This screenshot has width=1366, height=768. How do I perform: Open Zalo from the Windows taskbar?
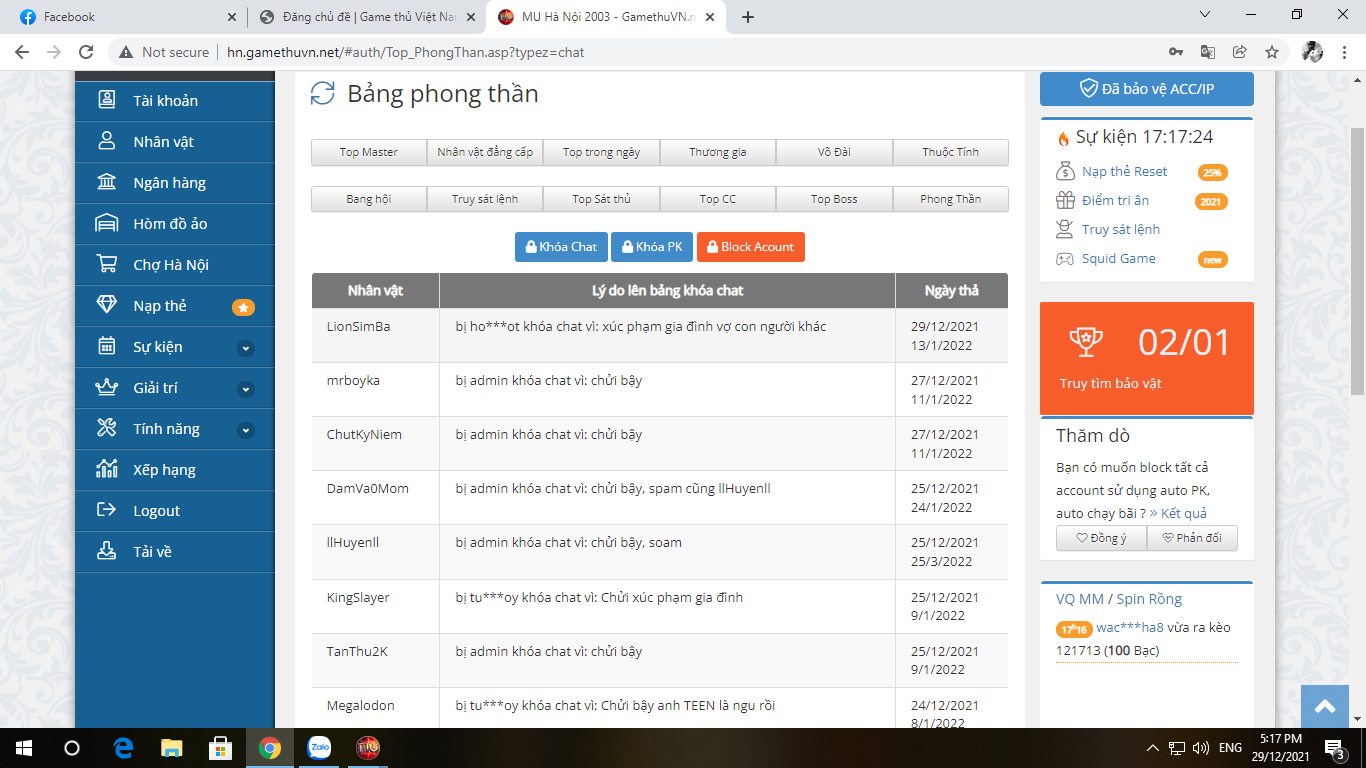click(319, 747)
